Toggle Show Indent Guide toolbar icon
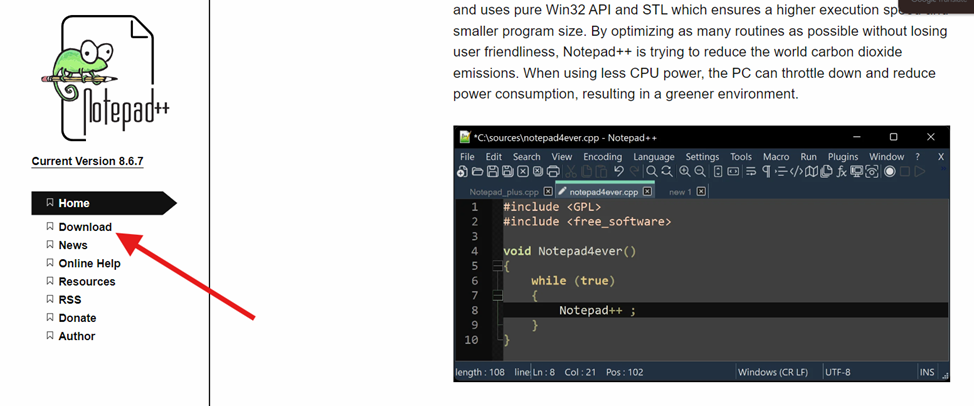Screen dimensions: 974x406 (x=781, y=171)
